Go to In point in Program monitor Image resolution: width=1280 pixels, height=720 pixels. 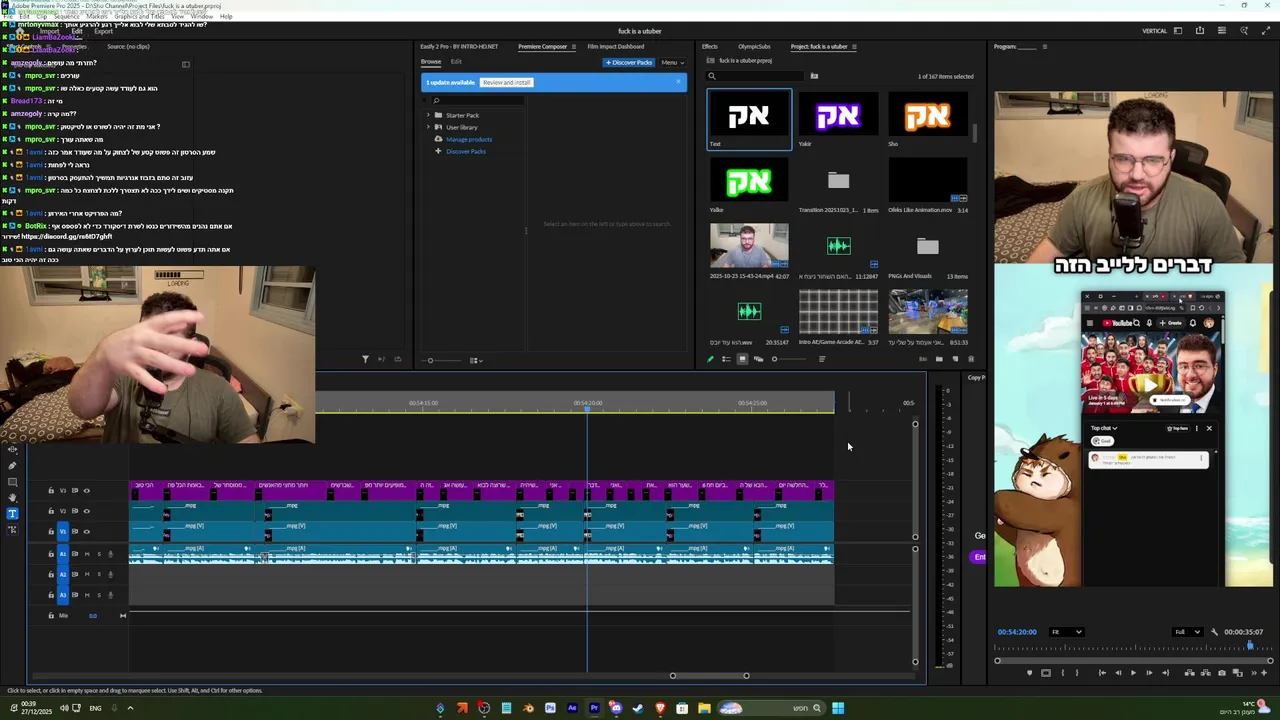pyautogui.click(x=1102, y=673)
